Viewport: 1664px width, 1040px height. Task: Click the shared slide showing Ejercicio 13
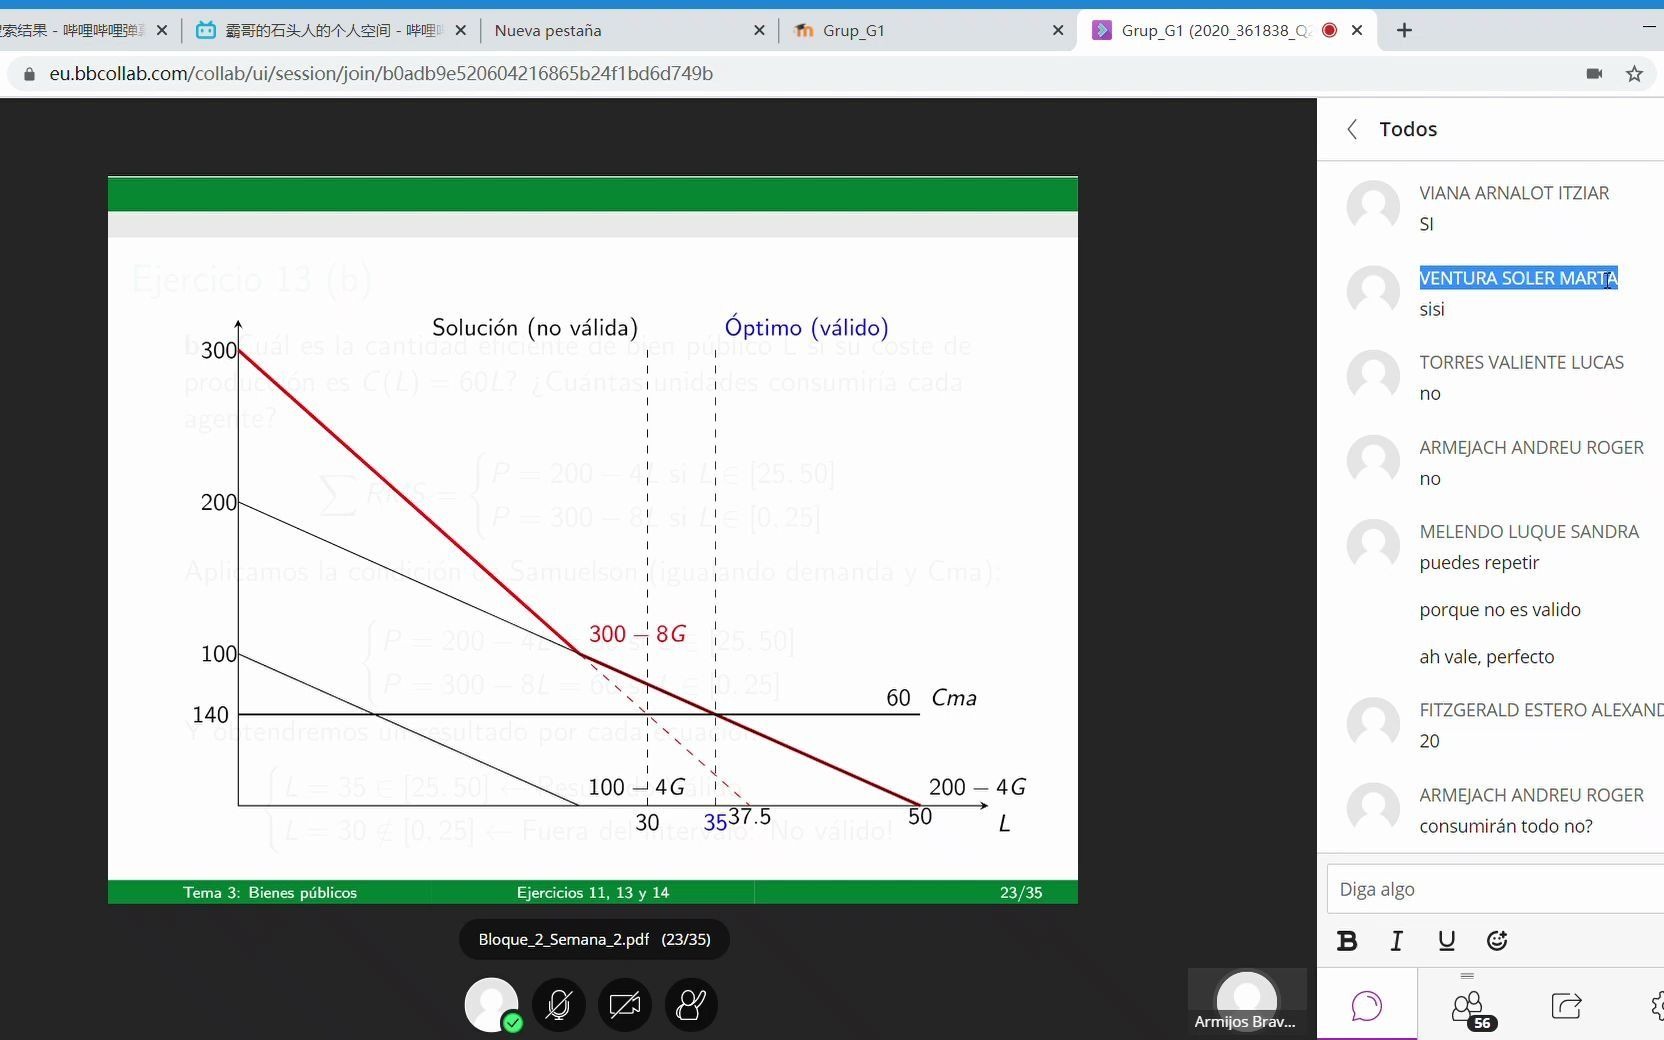[593, 540]
